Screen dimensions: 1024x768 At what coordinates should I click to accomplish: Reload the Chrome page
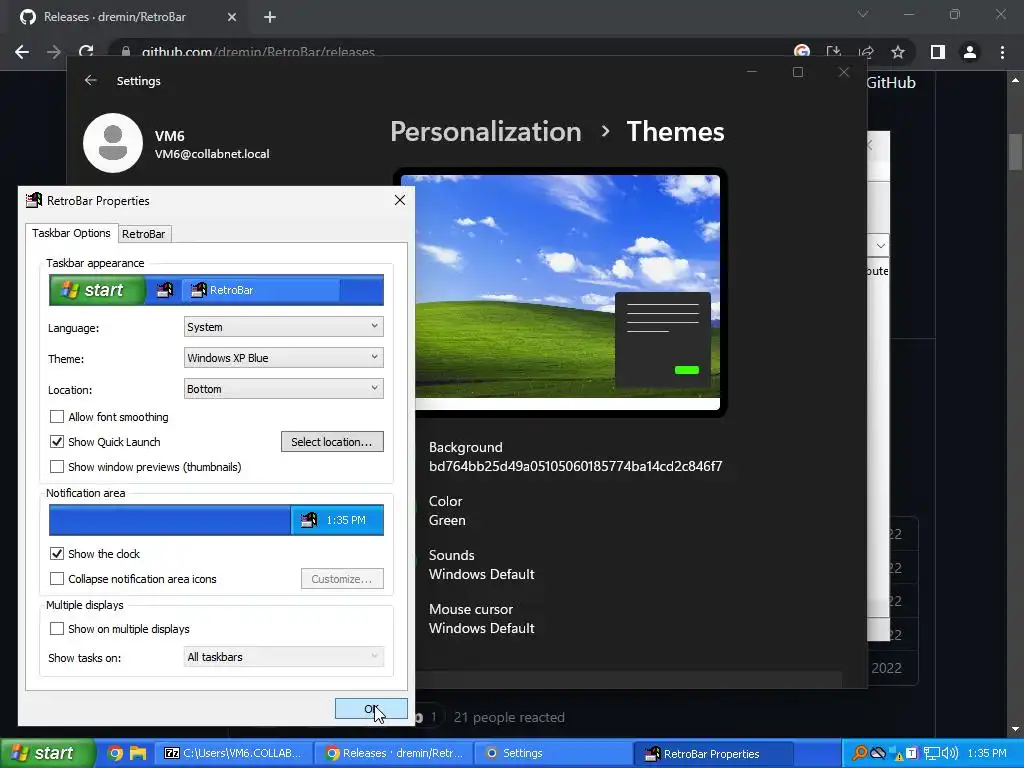(x=86, y=52)
